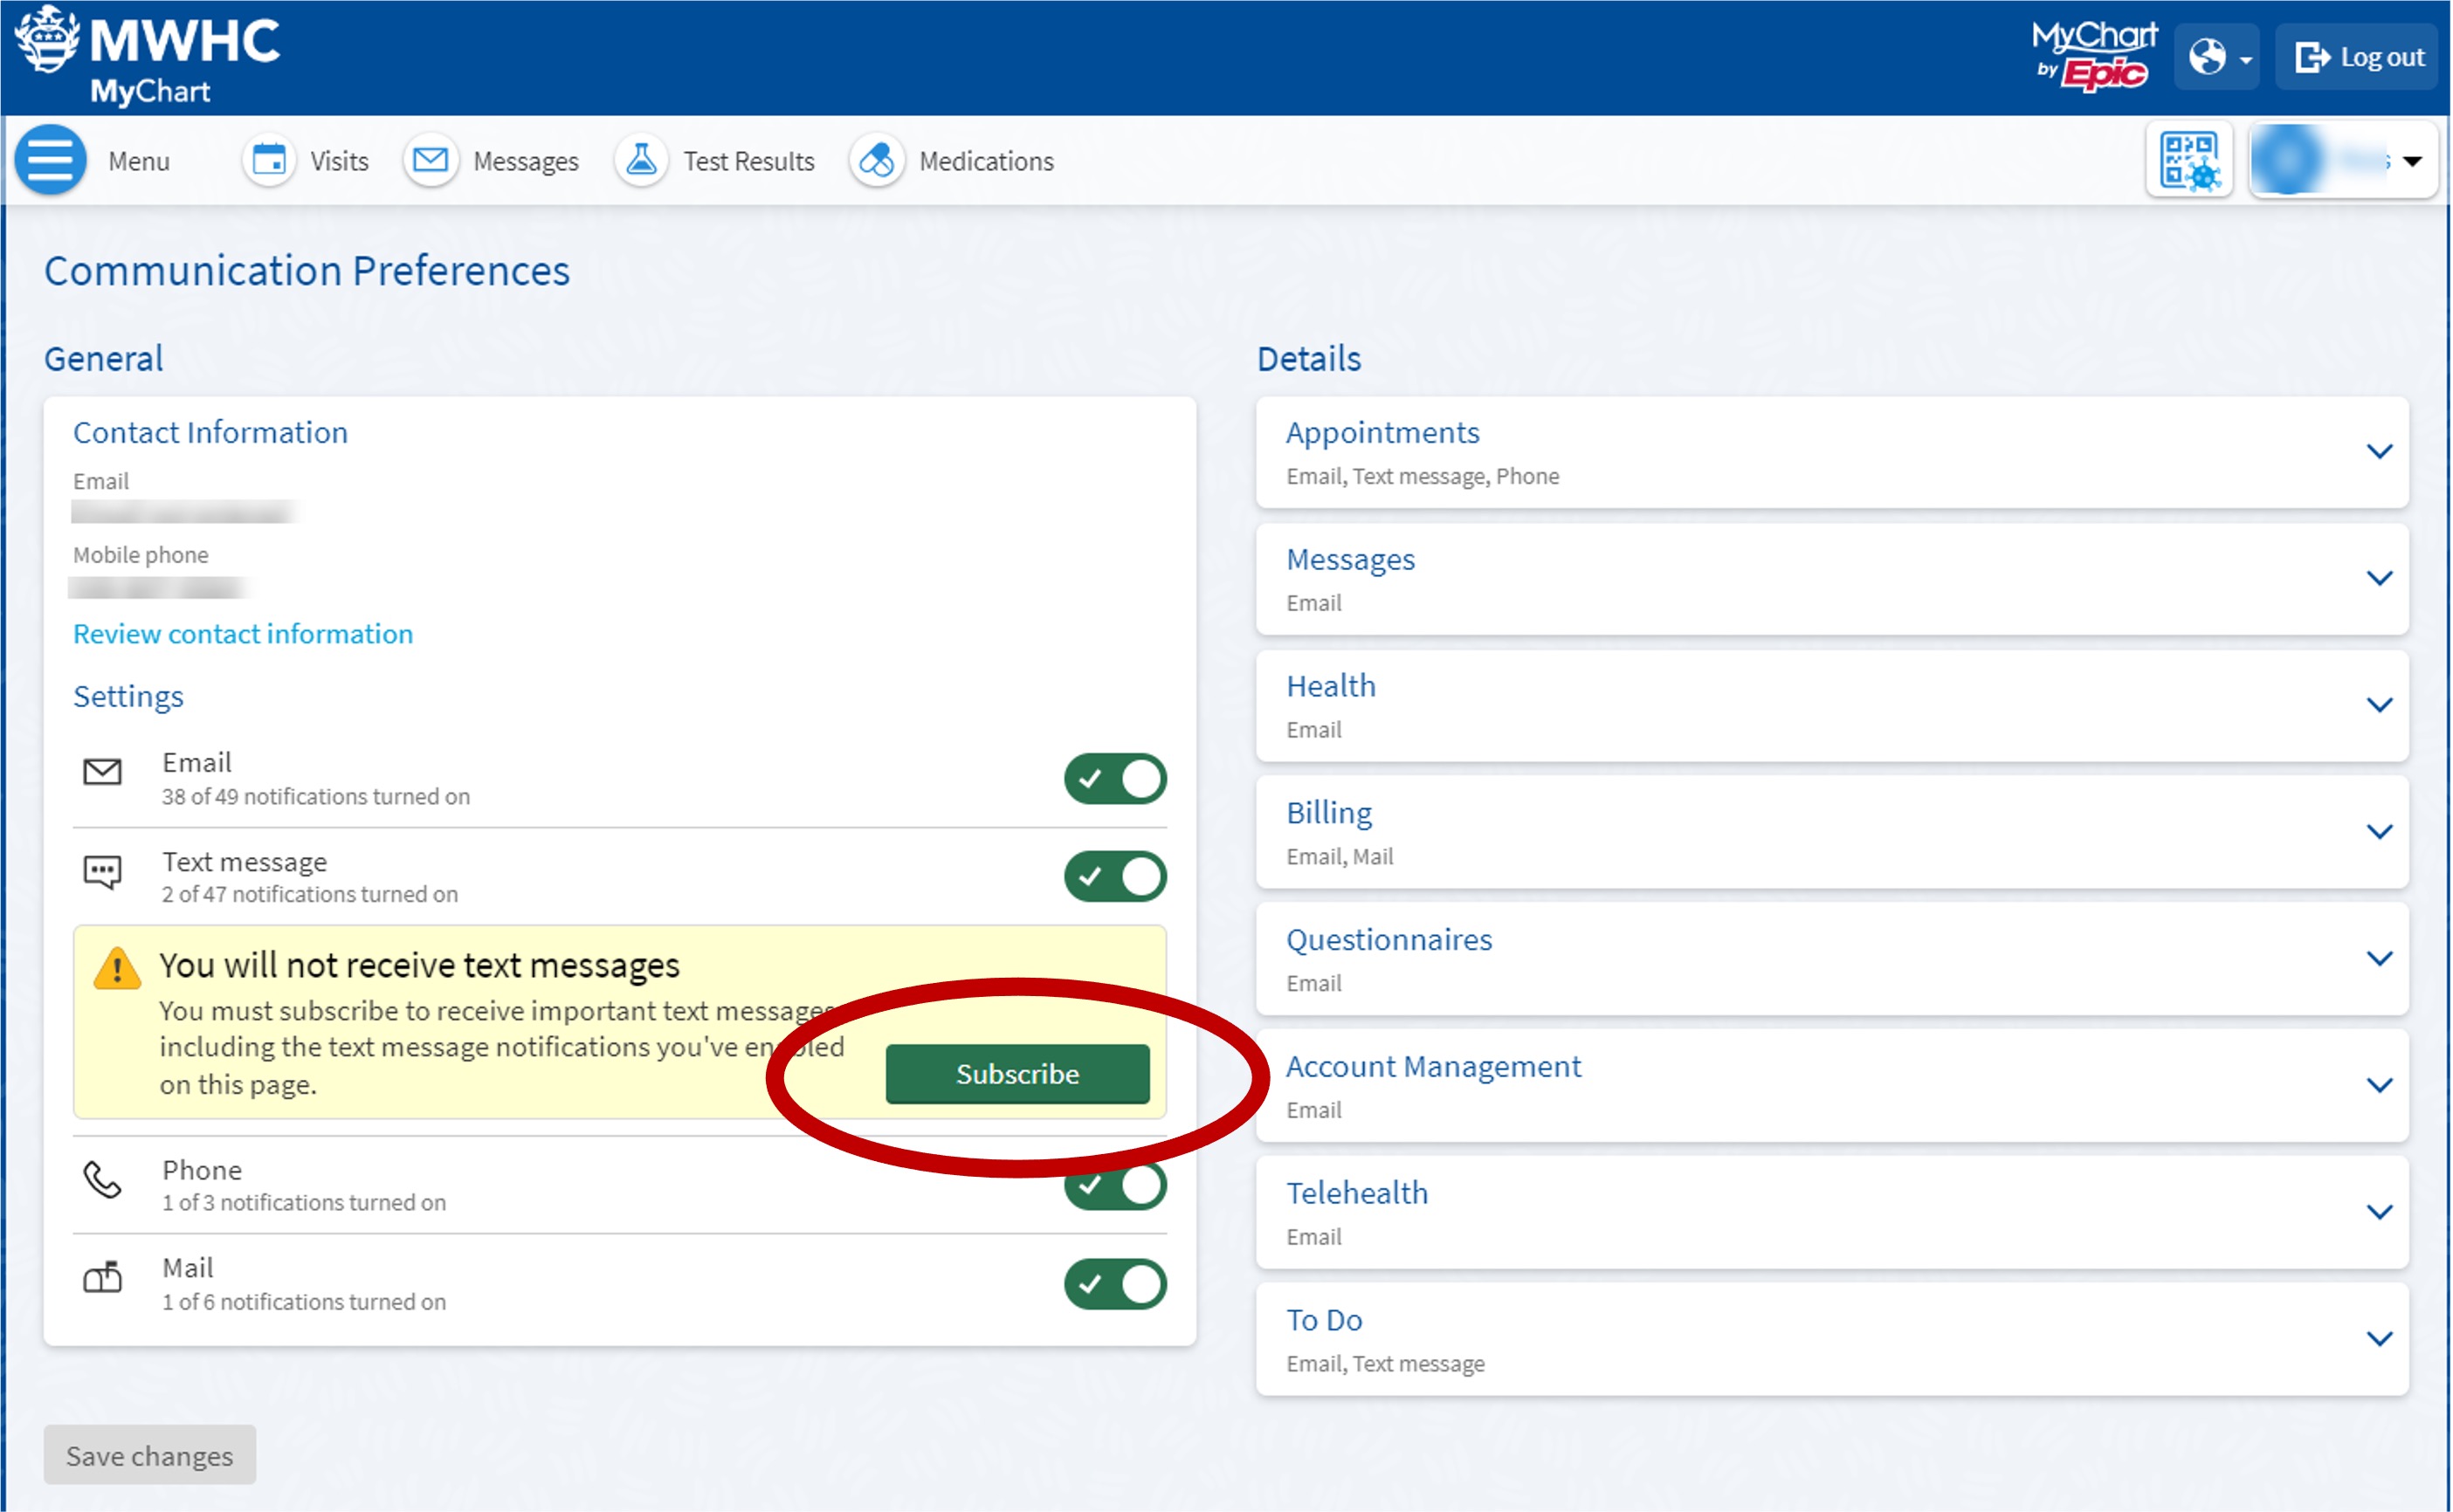Click the Test Results flask icon

pos(643,162)
